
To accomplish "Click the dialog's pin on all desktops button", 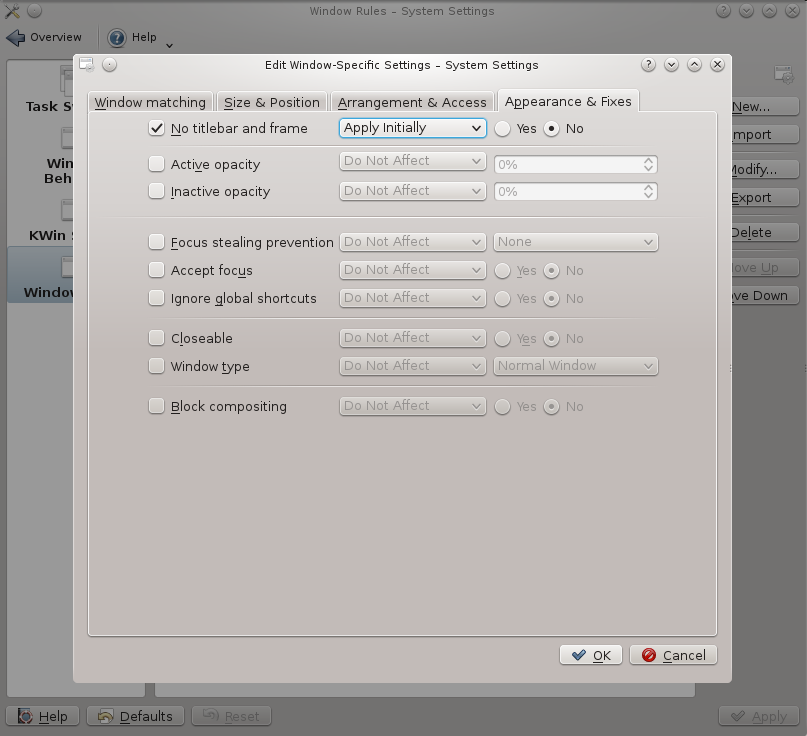I will pos(110,65).
